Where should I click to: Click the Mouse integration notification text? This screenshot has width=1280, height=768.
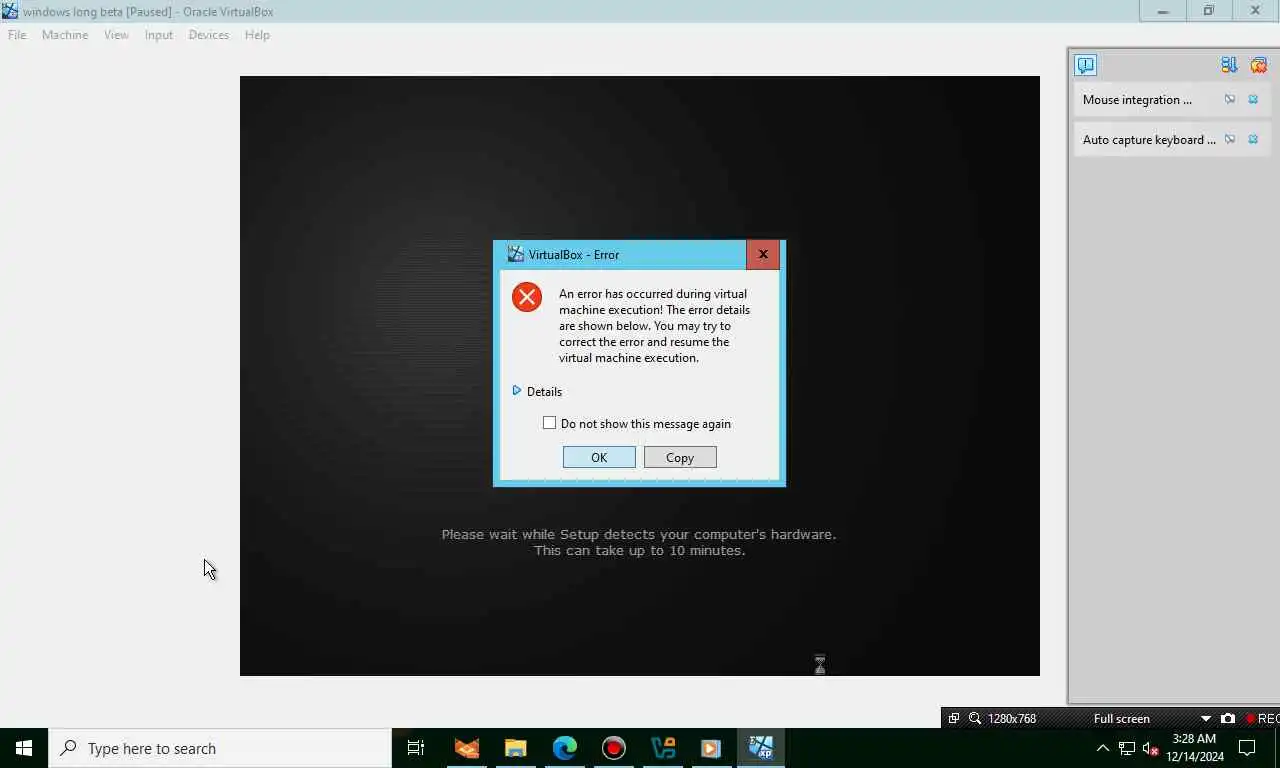[1137, 100]
